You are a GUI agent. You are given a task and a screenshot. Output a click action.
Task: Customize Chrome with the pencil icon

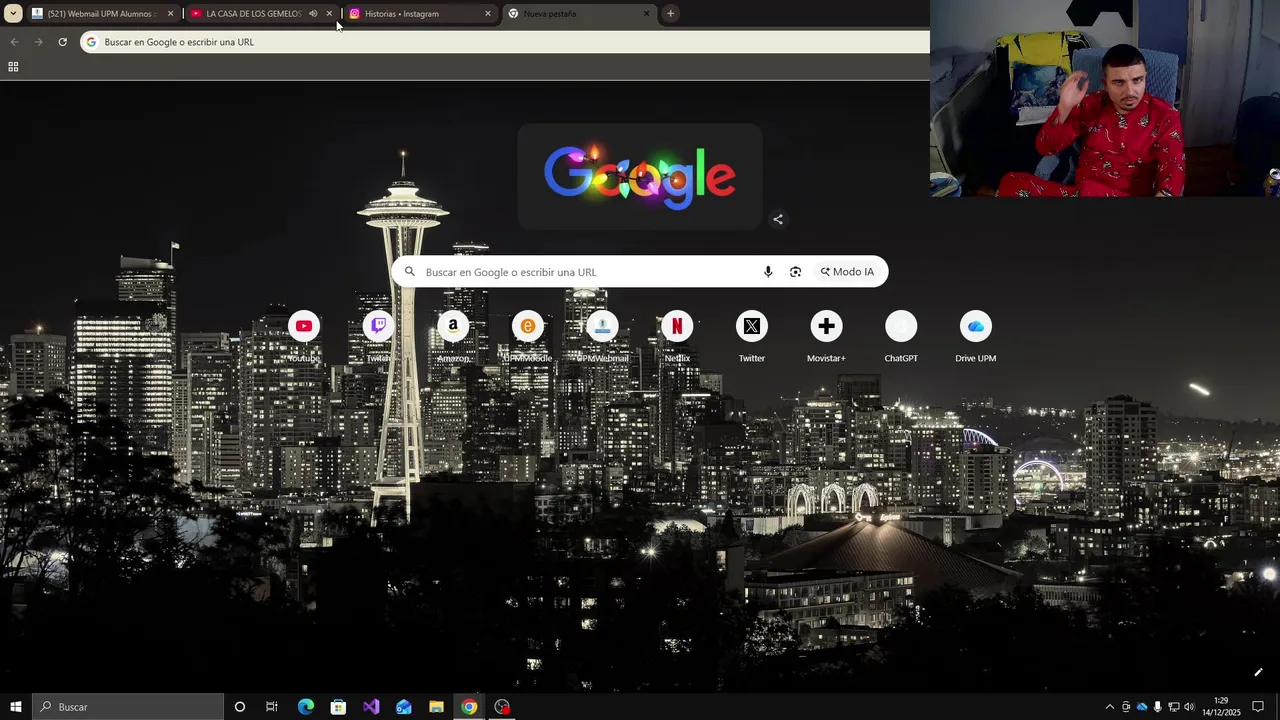[1258, 673]
